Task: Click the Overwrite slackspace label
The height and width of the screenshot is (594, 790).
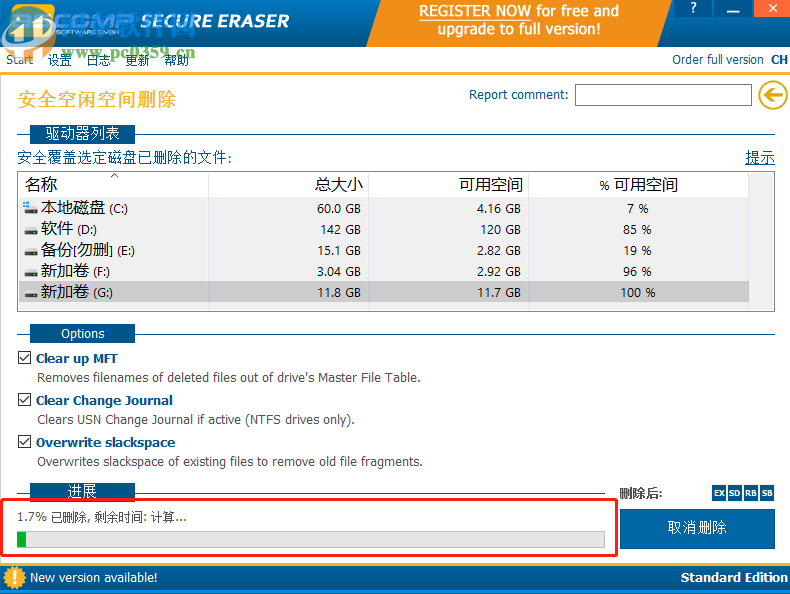Action: [106, 442]
